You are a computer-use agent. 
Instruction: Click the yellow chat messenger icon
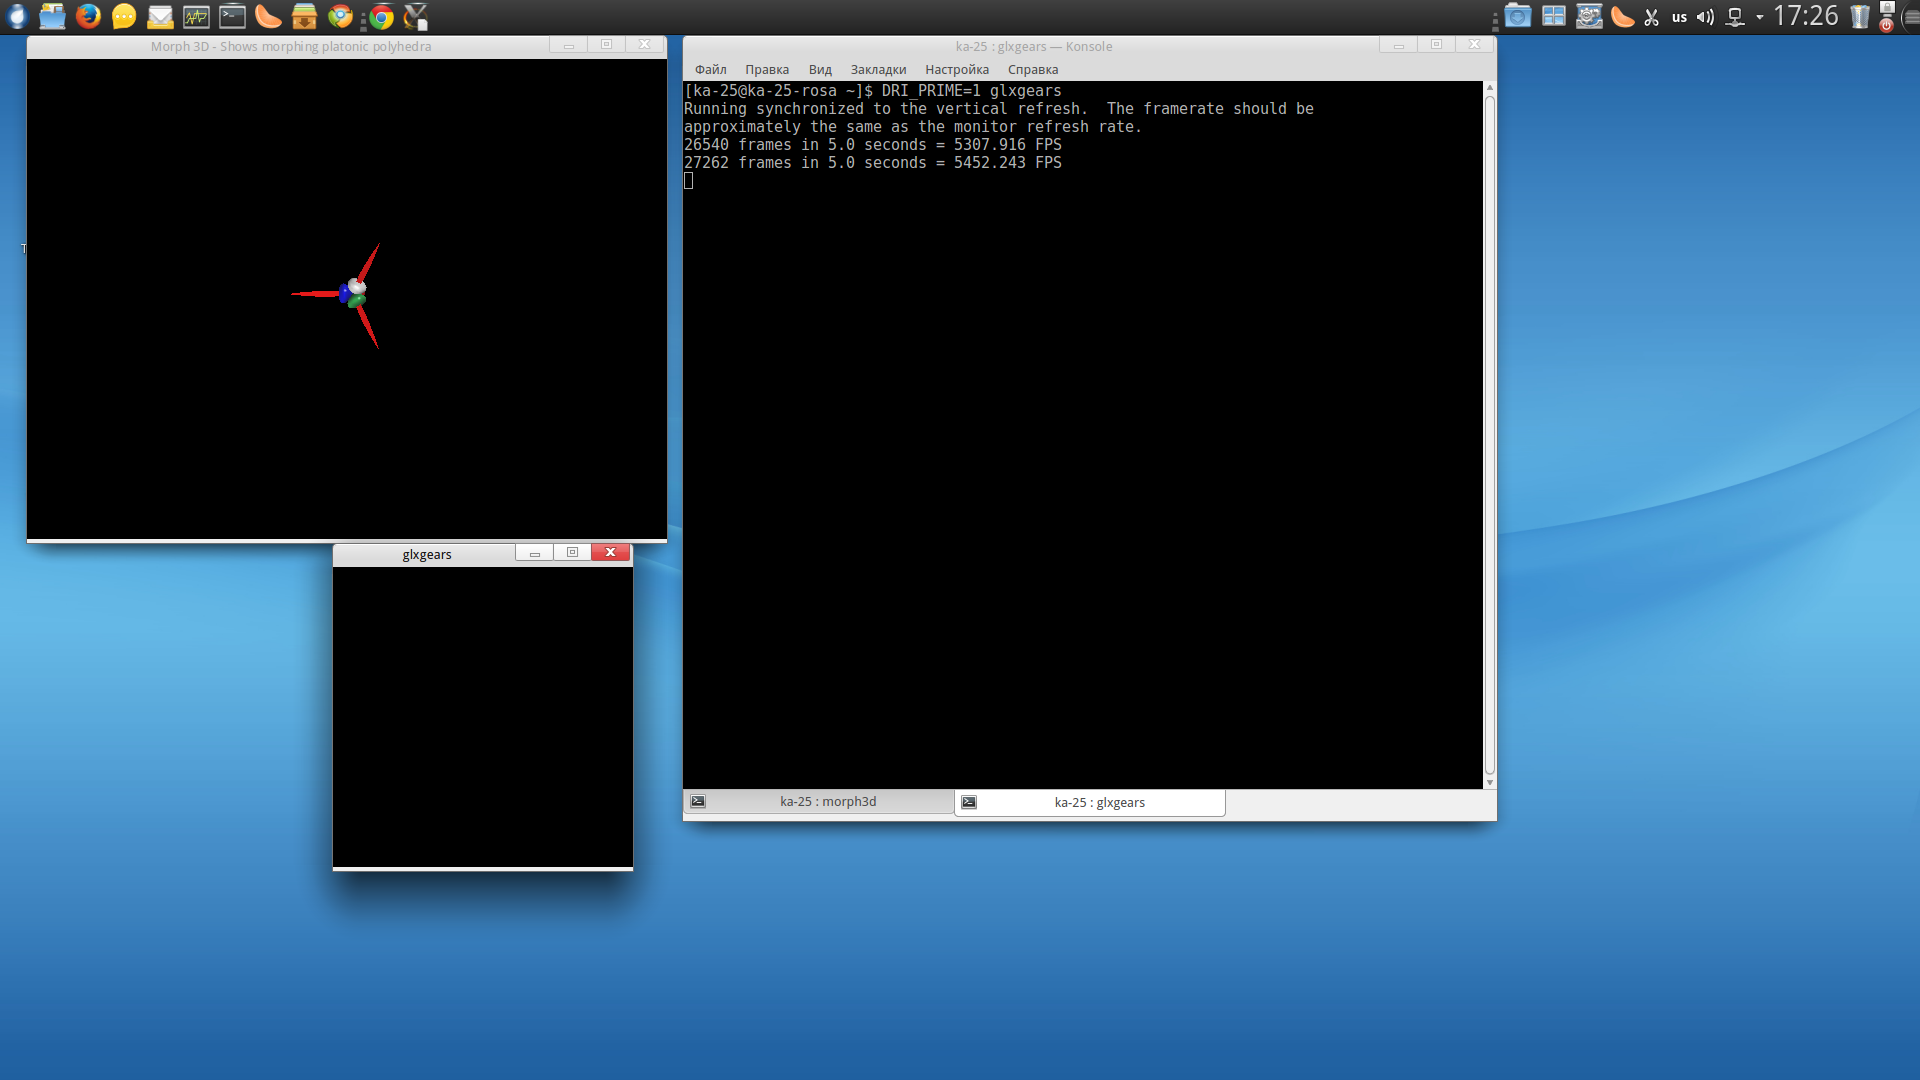click(124, 16)
